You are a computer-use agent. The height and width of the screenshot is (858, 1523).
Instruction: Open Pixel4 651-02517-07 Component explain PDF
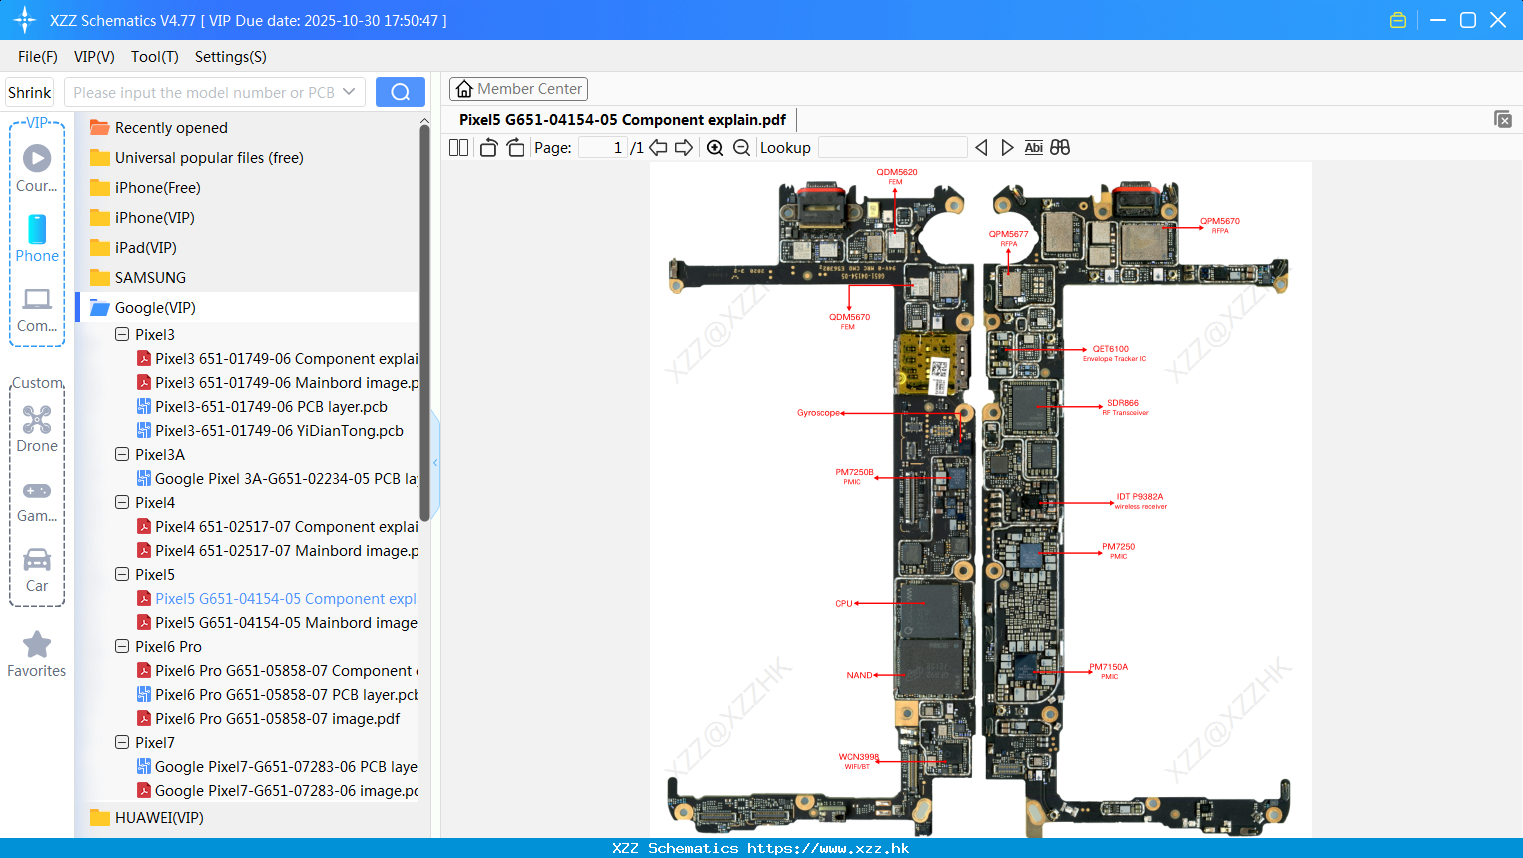(x=277, y=527)
